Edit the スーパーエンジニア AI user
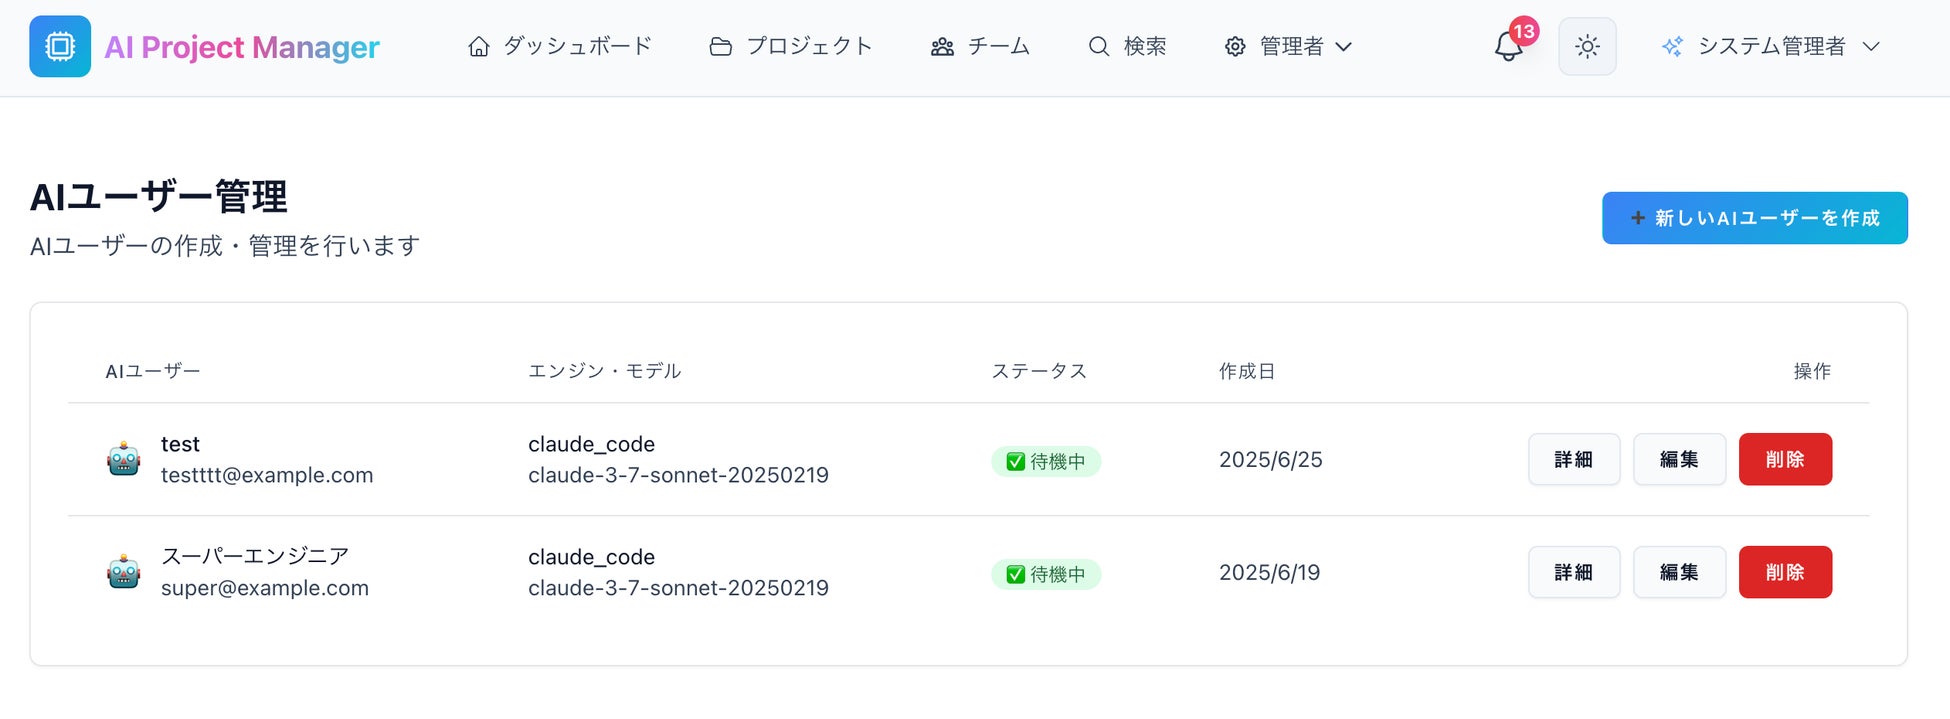This screenshot has width=1950, height=719. coord(1679,573)
